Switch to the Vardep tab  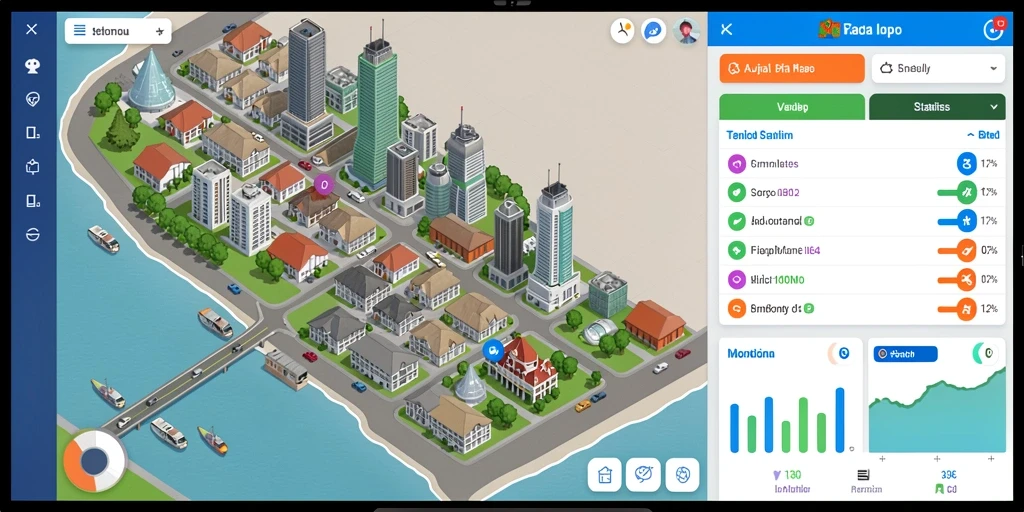point(792,107)
